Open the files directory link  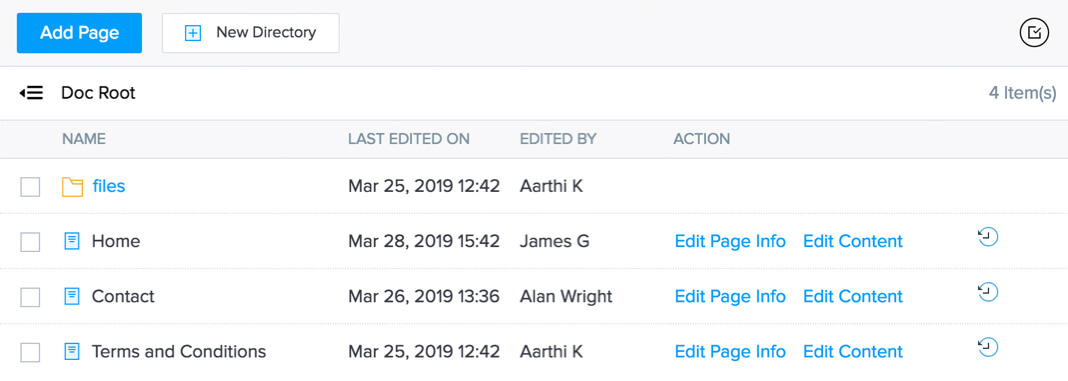tap(109, 186)
